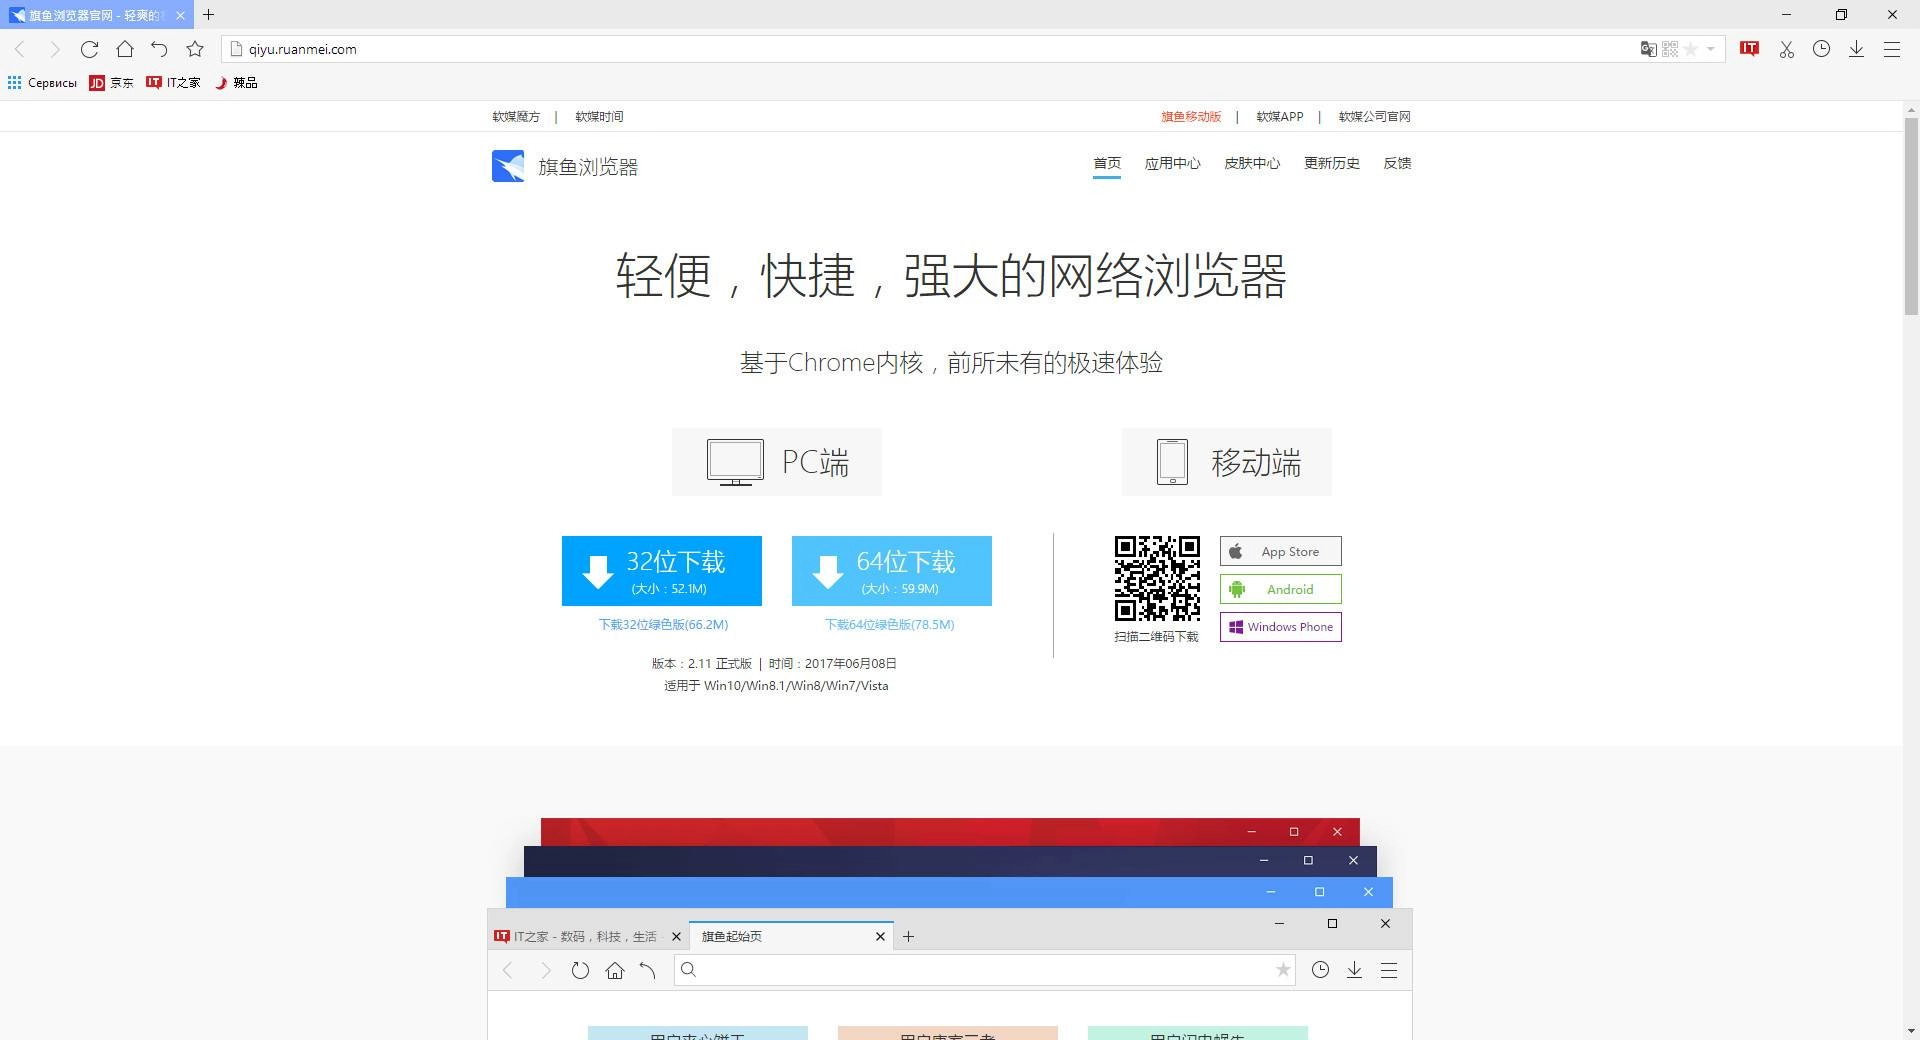
Task: Select the 首页 navigation item
Action: (1107, 163)
